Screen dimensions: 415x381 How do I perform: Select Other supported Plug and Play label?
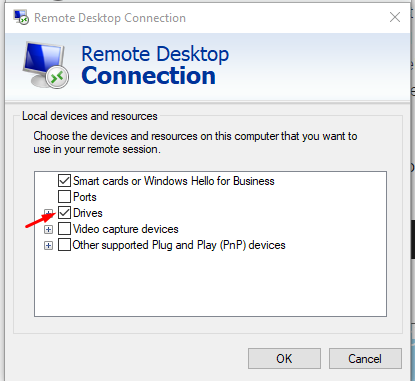(179, 245)
